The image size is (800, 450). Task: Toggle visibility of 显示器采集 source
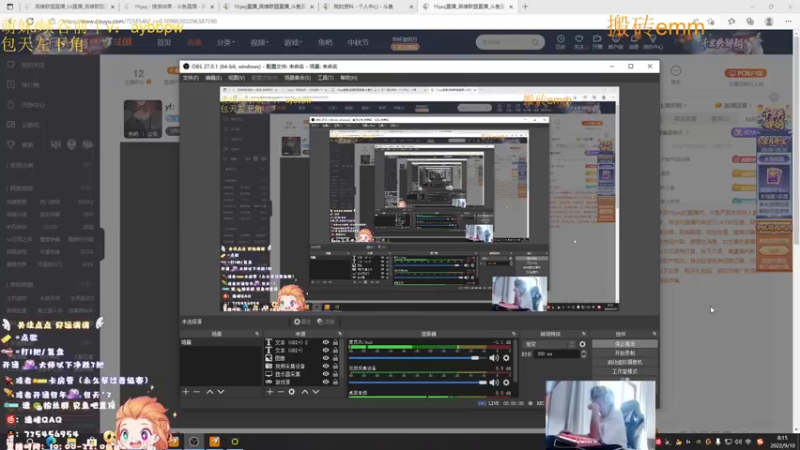pyautogui.click(x=326, y=374)
